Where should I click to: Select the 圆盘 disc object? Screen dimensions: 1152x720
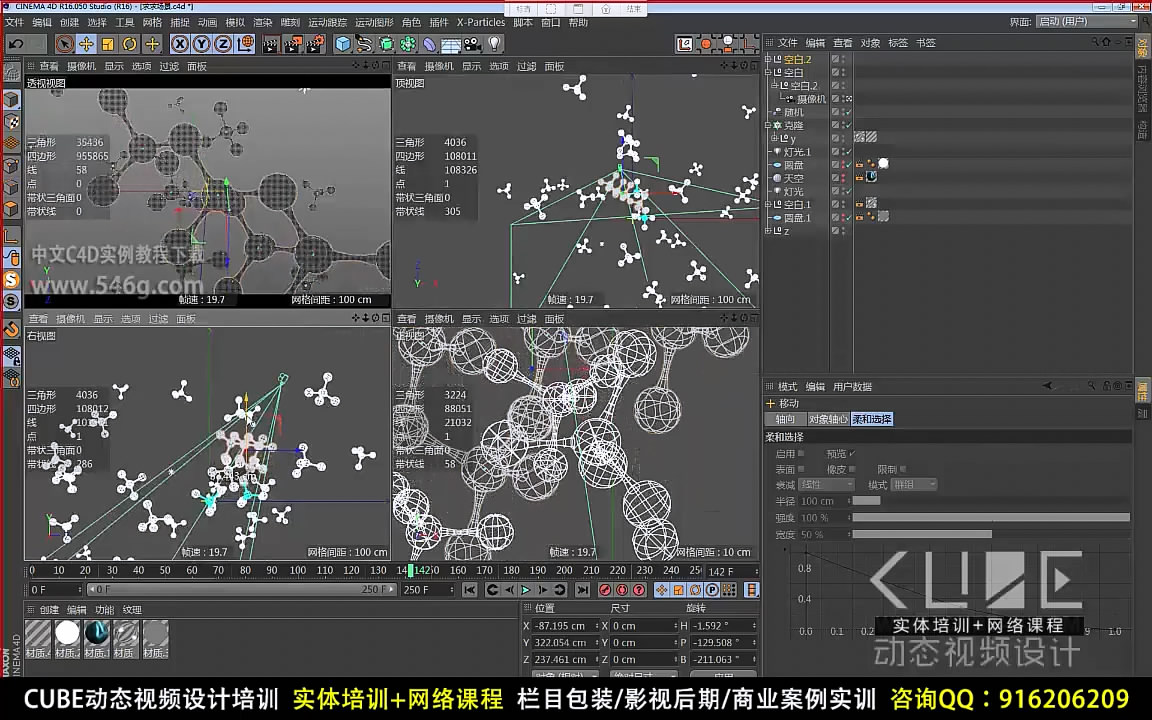(793, 165)
